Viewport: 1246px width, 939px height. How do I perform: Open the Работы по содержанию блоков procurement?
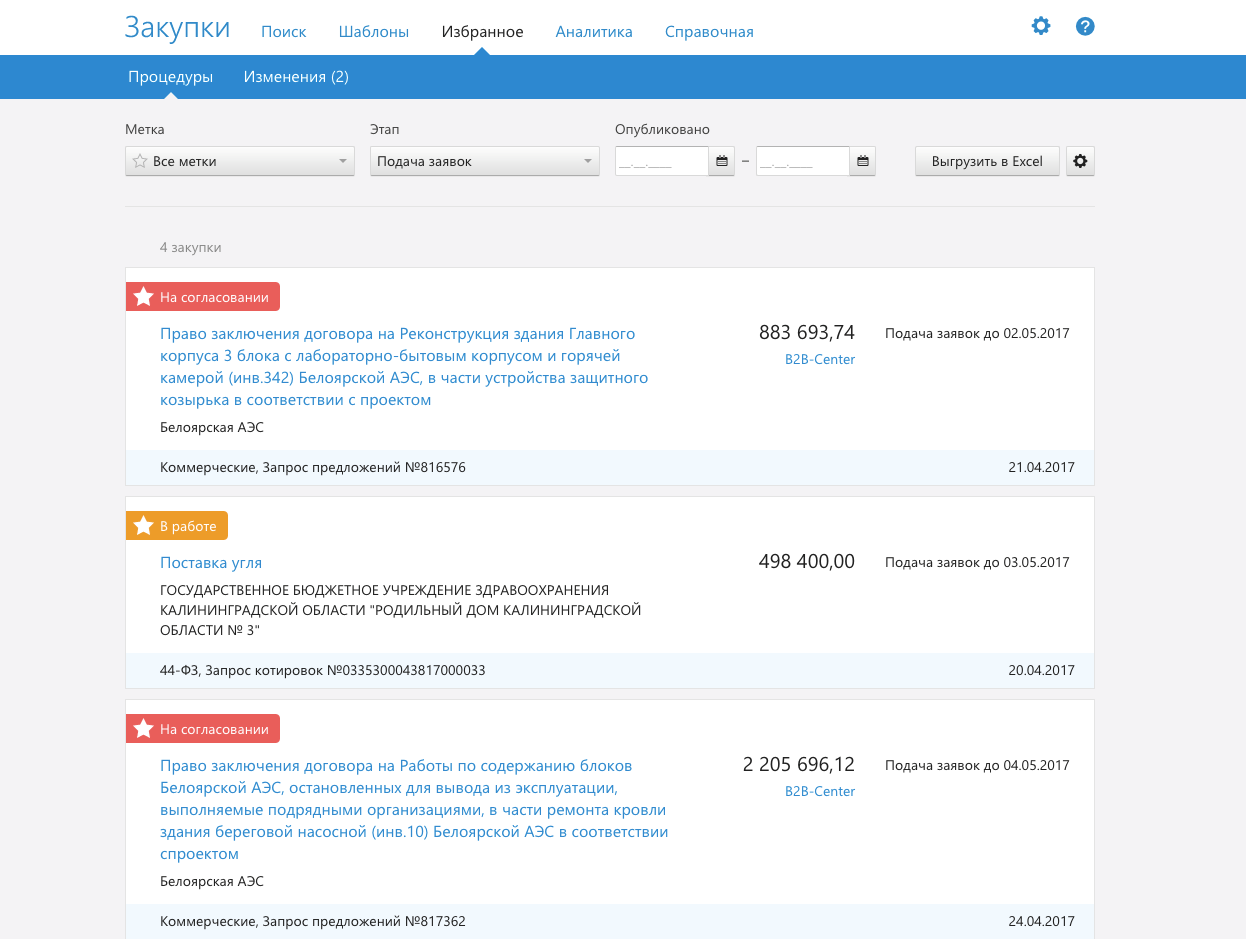[x=414, y=810]
